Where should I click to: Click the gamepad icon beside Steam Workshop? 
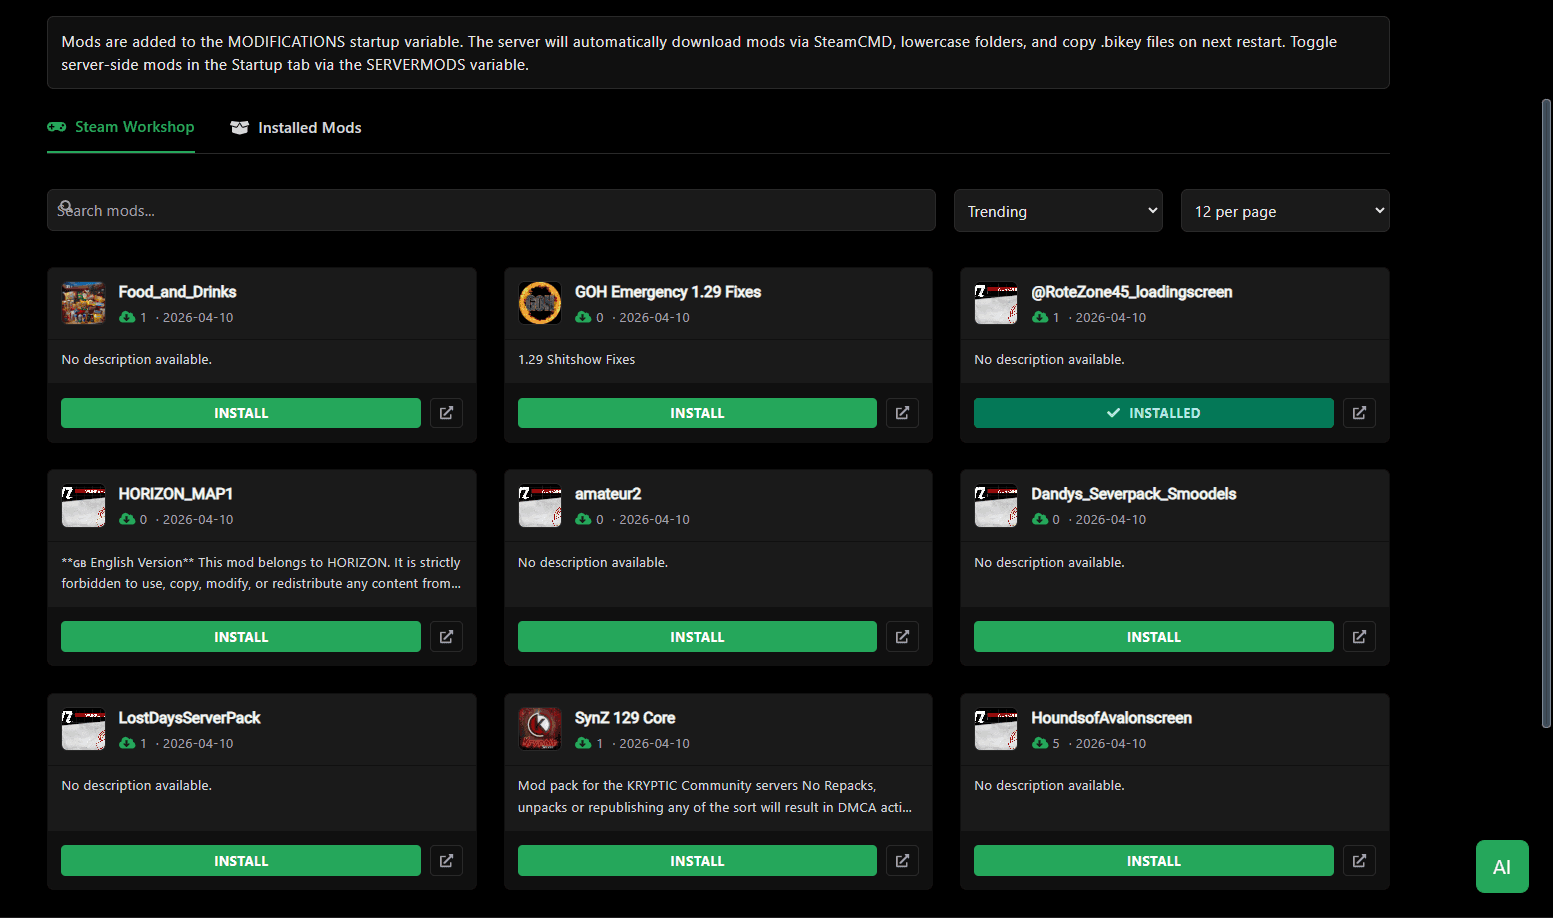click(x=56, y=127)
